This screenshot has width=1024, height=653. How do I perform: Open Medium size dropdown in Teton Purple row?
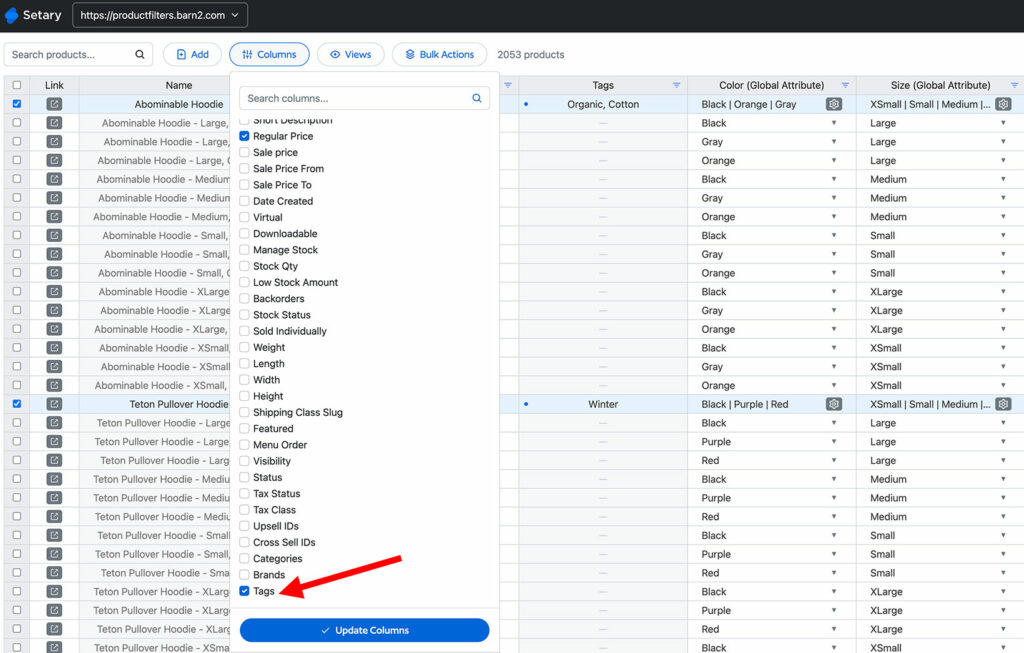pos(1003,498)
